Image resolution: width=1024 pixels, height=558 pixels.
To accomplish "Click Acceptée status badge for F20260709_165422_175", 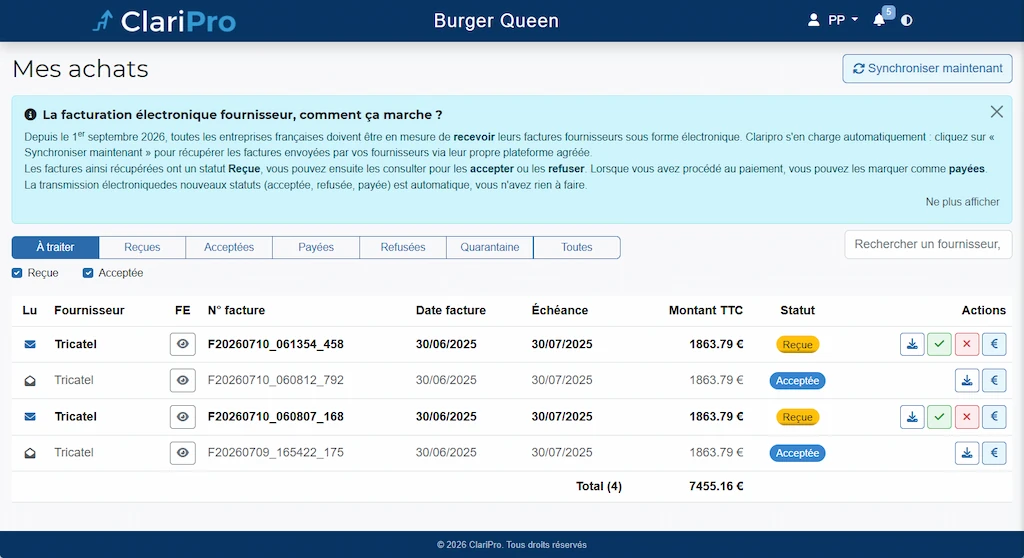I will click(797, 453).
